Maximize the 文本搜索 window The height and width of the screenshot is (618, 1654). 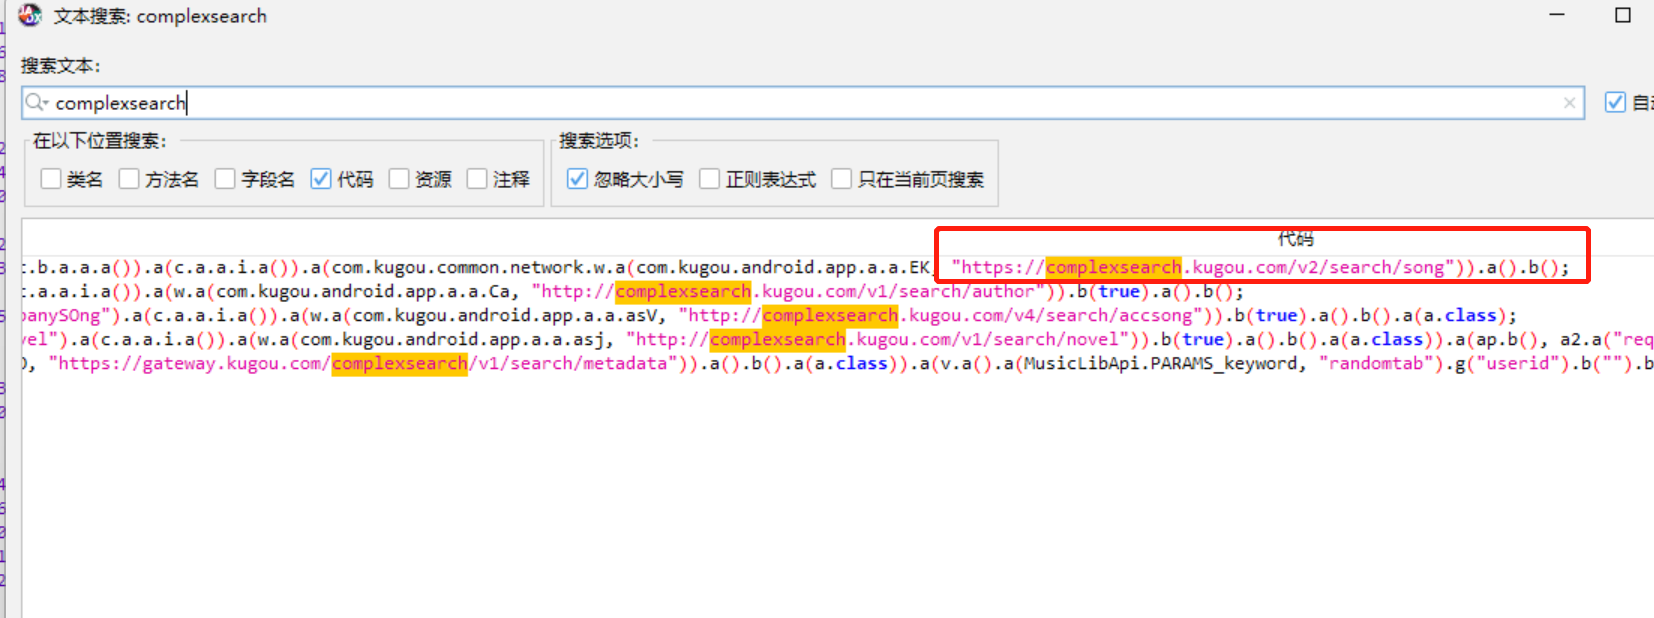click(x=1623, y=15)
